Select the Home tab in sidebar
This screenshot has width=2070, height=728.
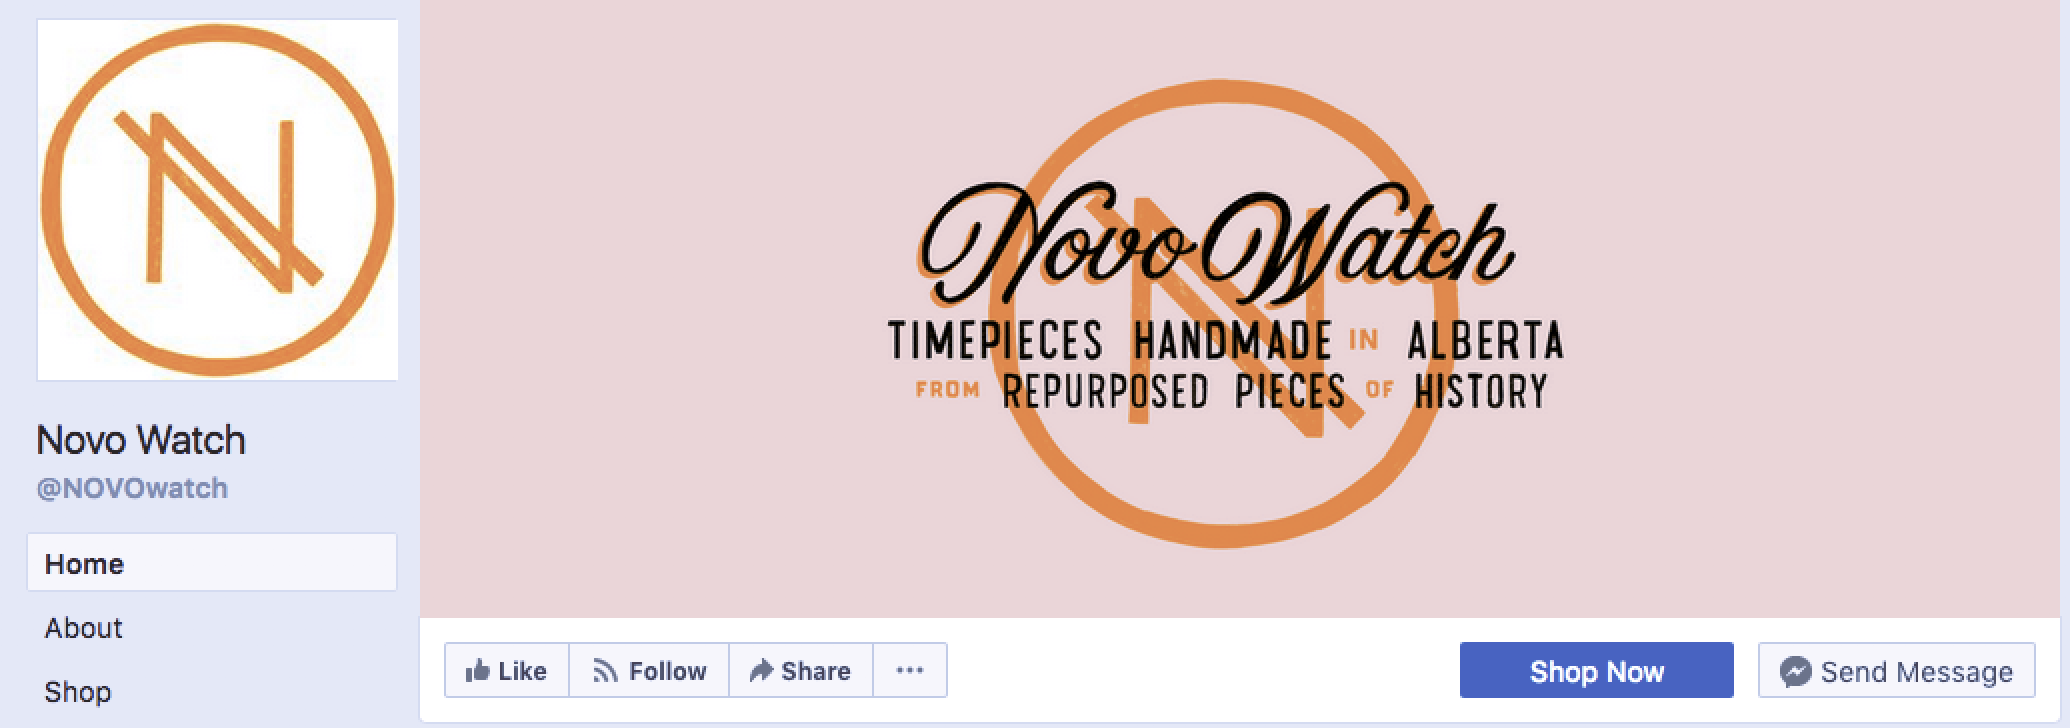(212, 562)
